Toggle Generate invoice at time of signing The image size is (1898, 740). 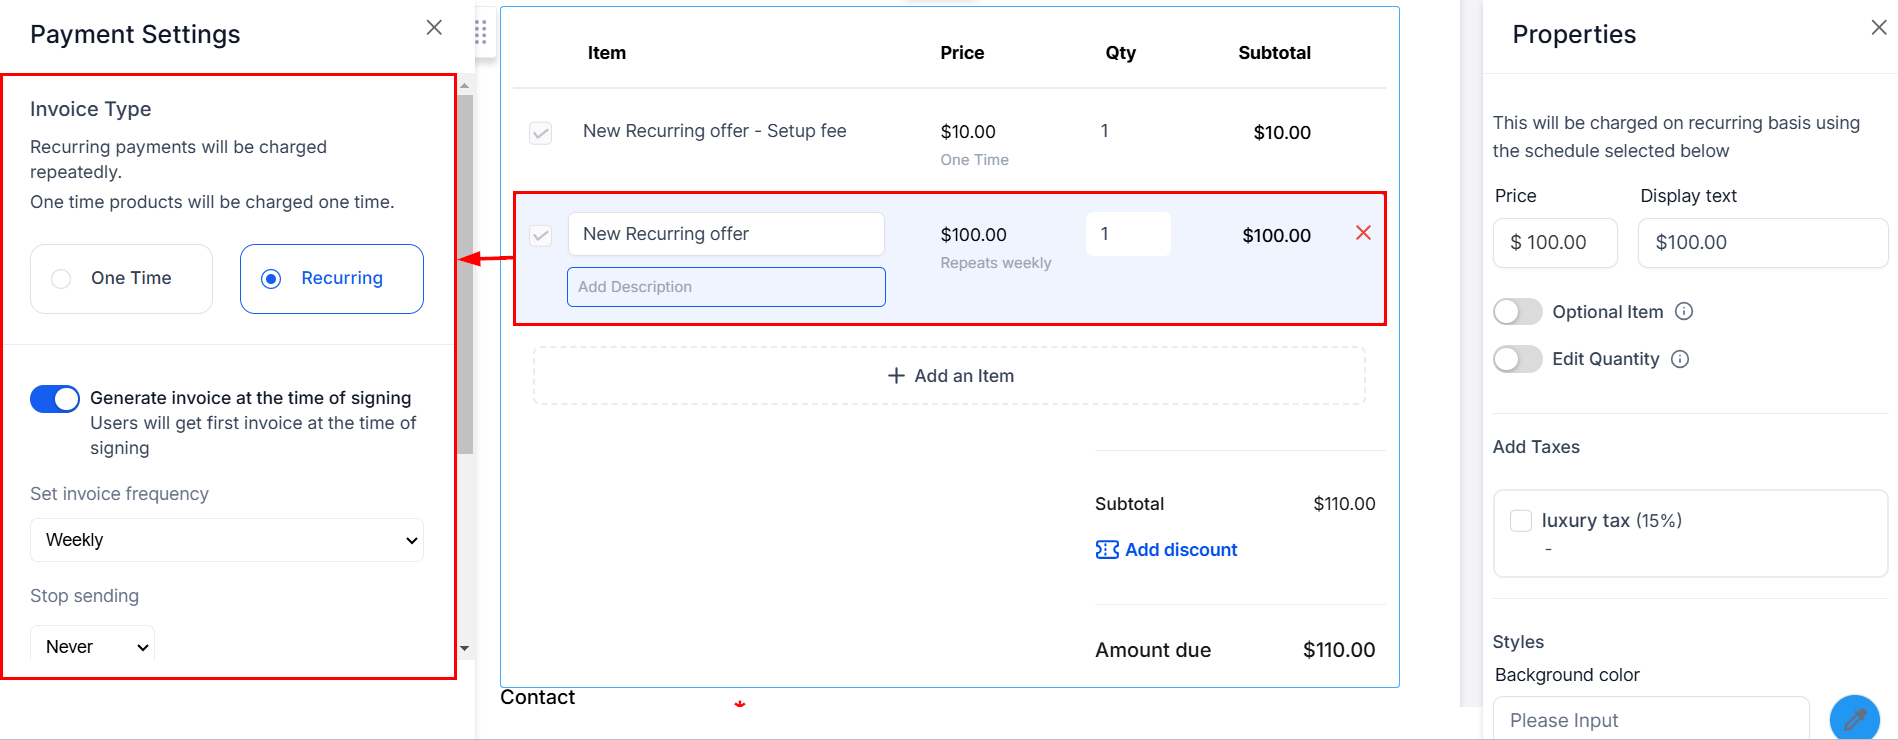55,399
